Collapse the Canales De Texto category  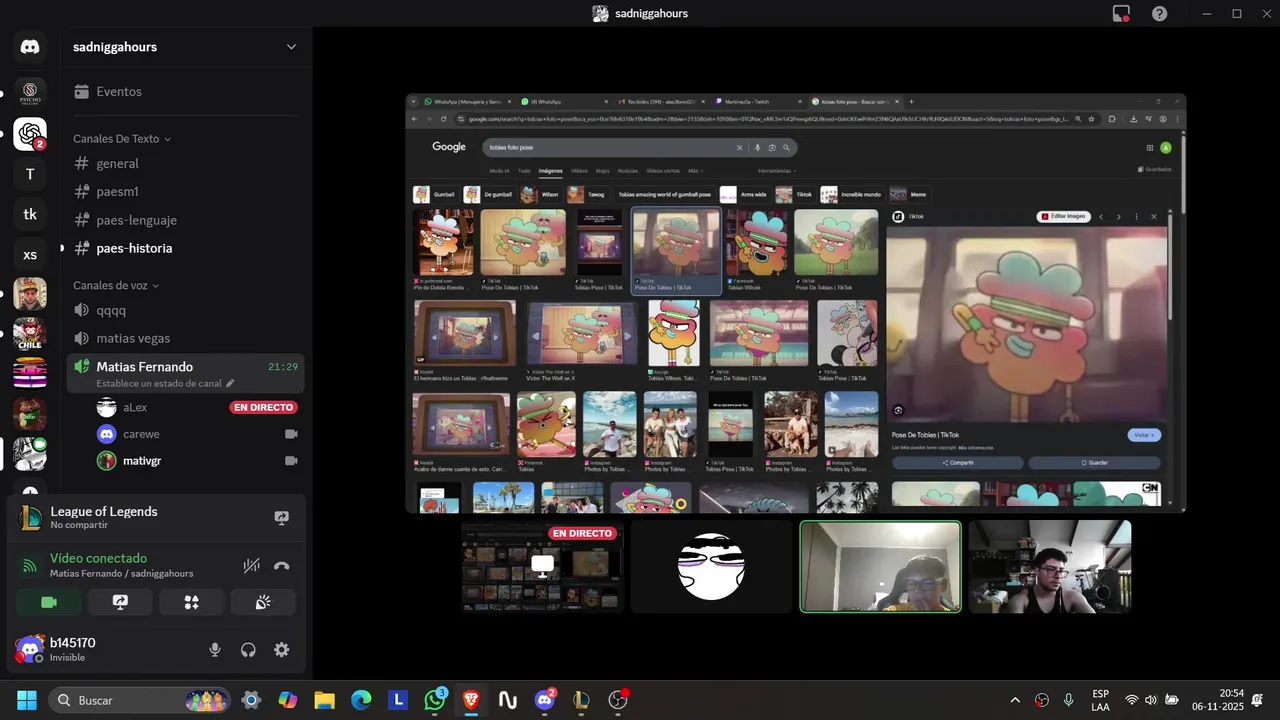[122, 139]
